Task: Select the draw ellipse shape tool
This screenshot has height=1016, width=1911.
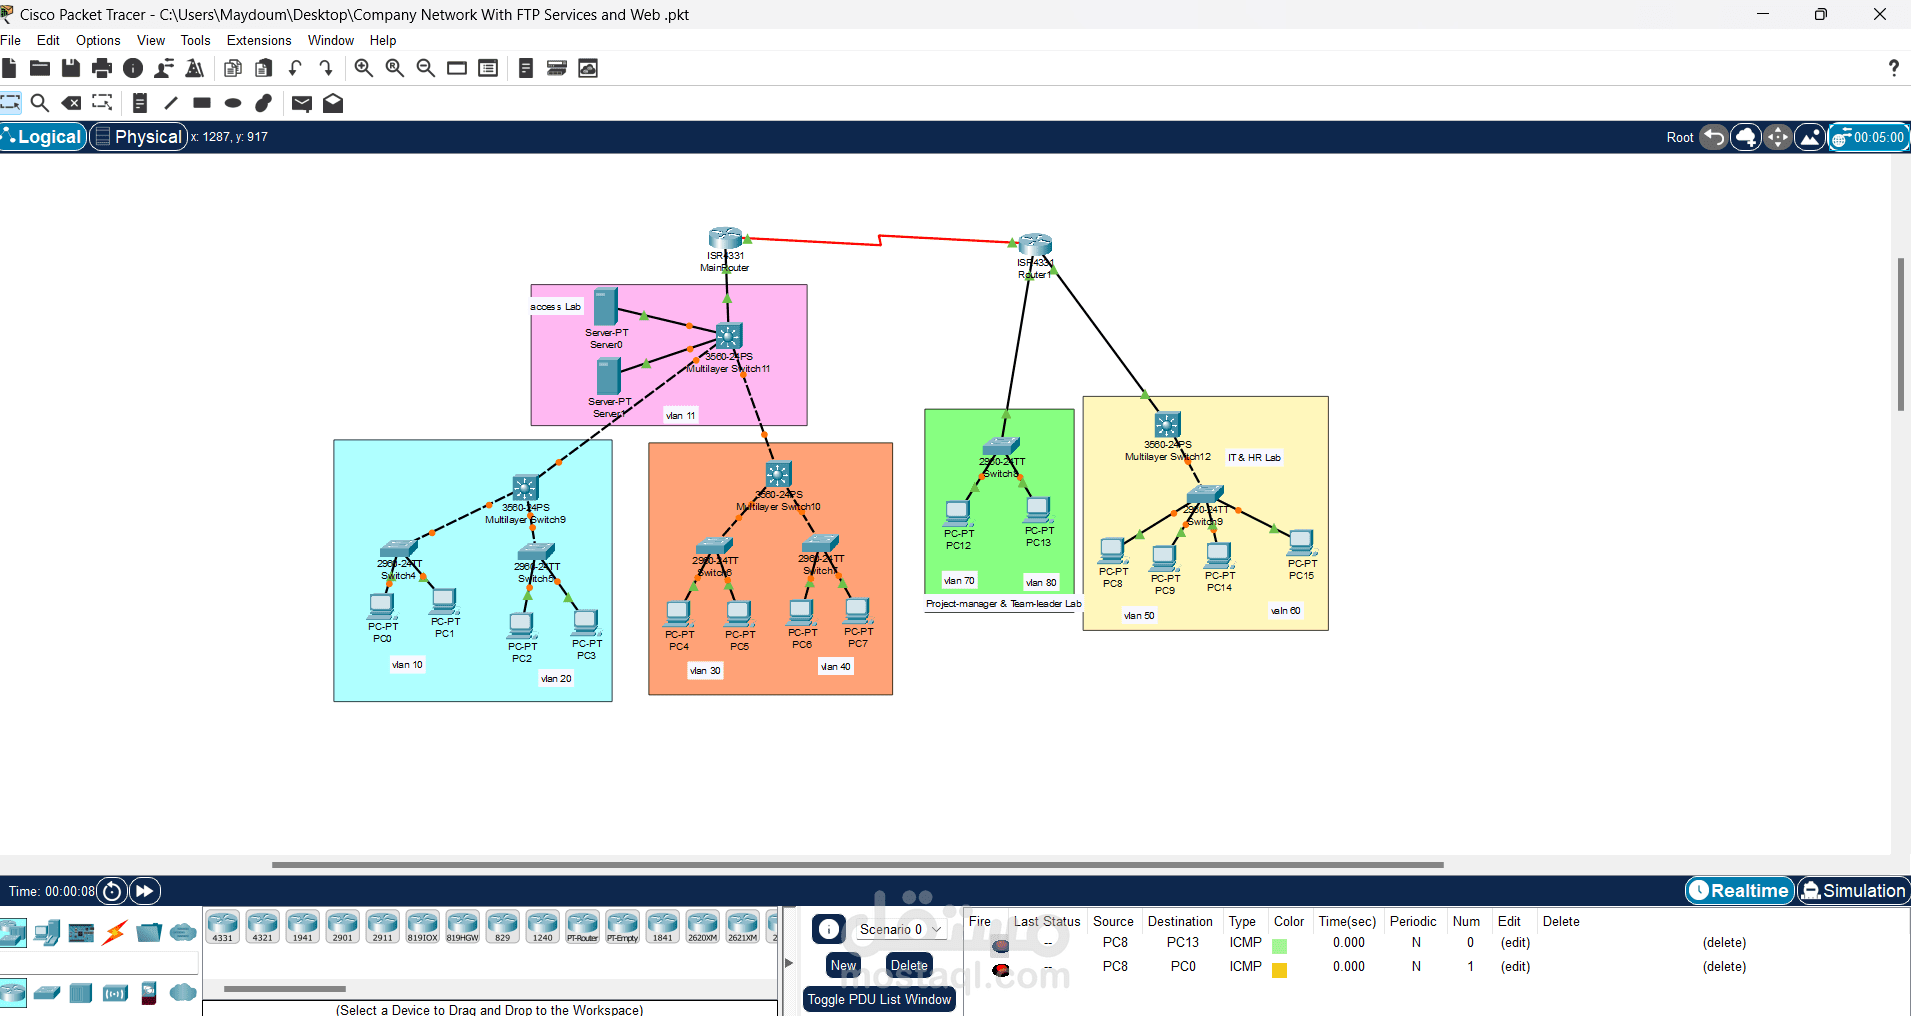Action: 232,103
